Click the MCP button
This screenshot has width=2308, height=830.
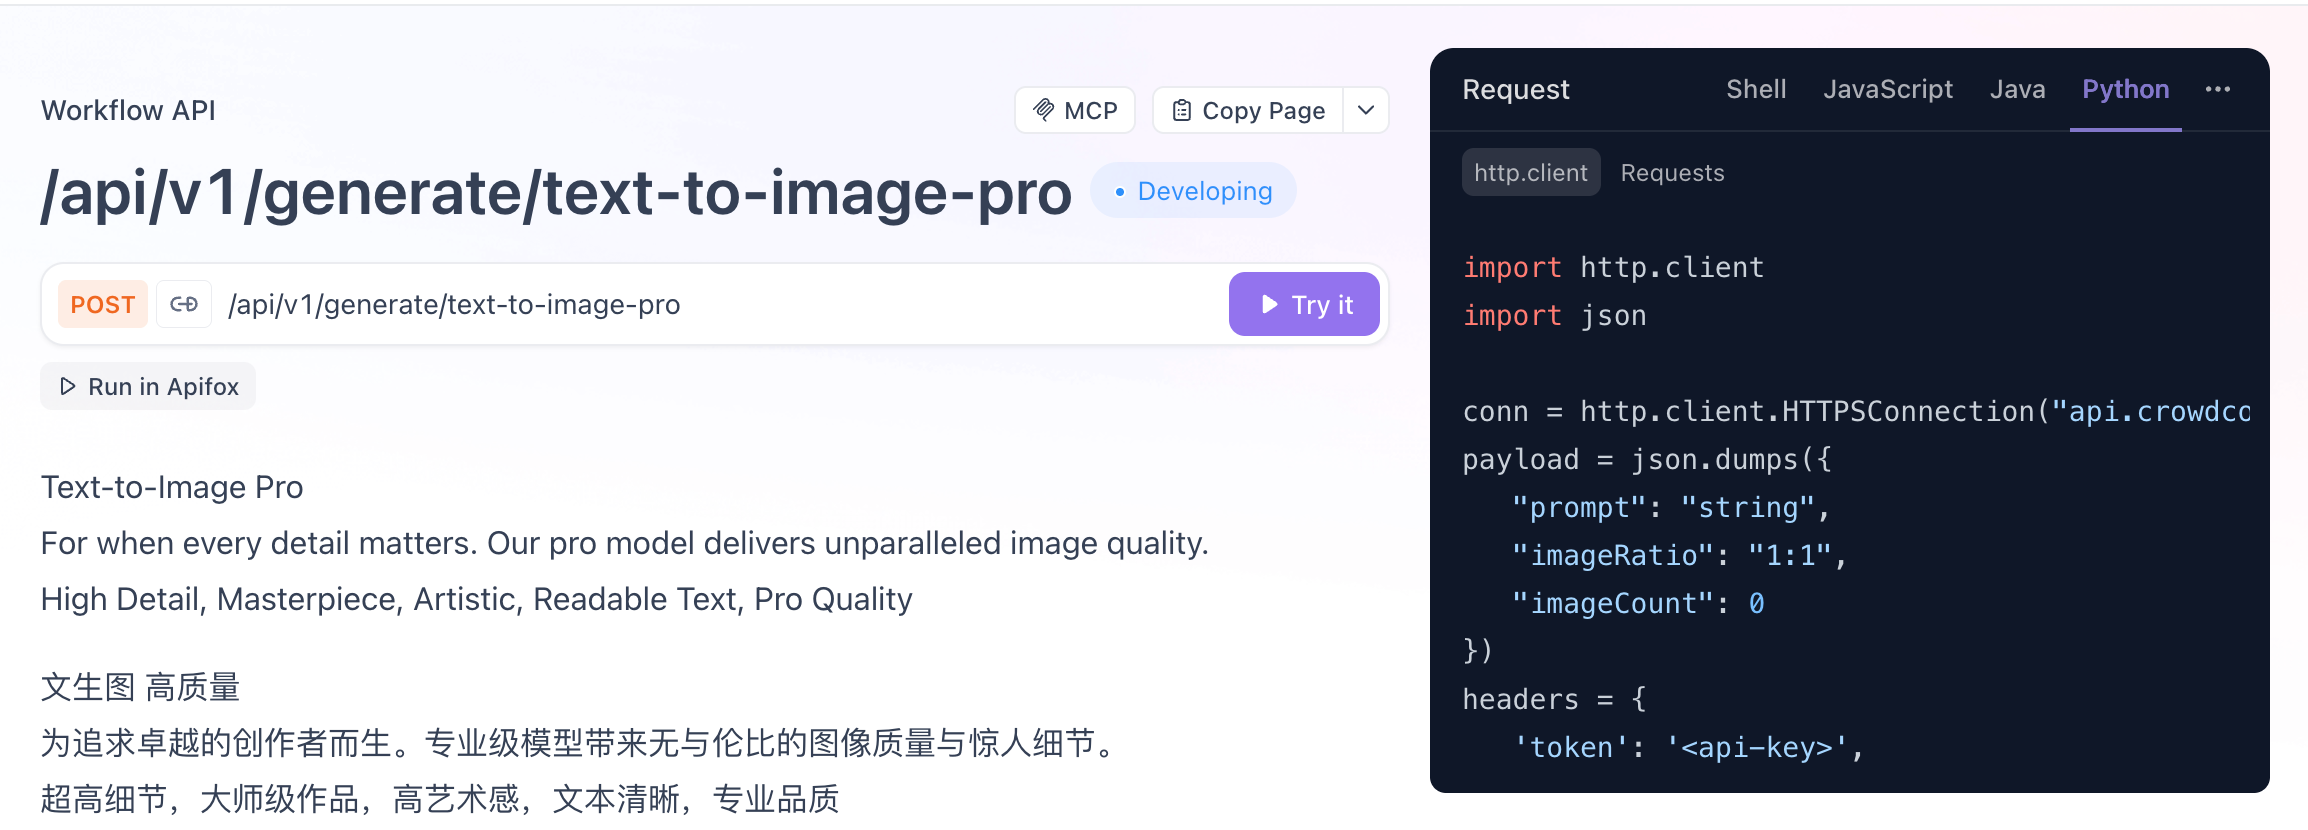(1075, 110)
